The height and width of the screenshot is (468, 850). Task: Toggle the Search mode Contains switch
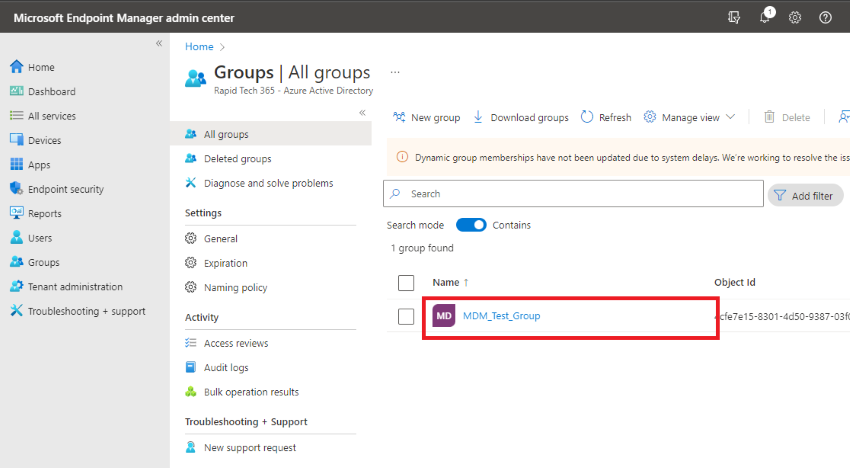[x=471, y=225]
